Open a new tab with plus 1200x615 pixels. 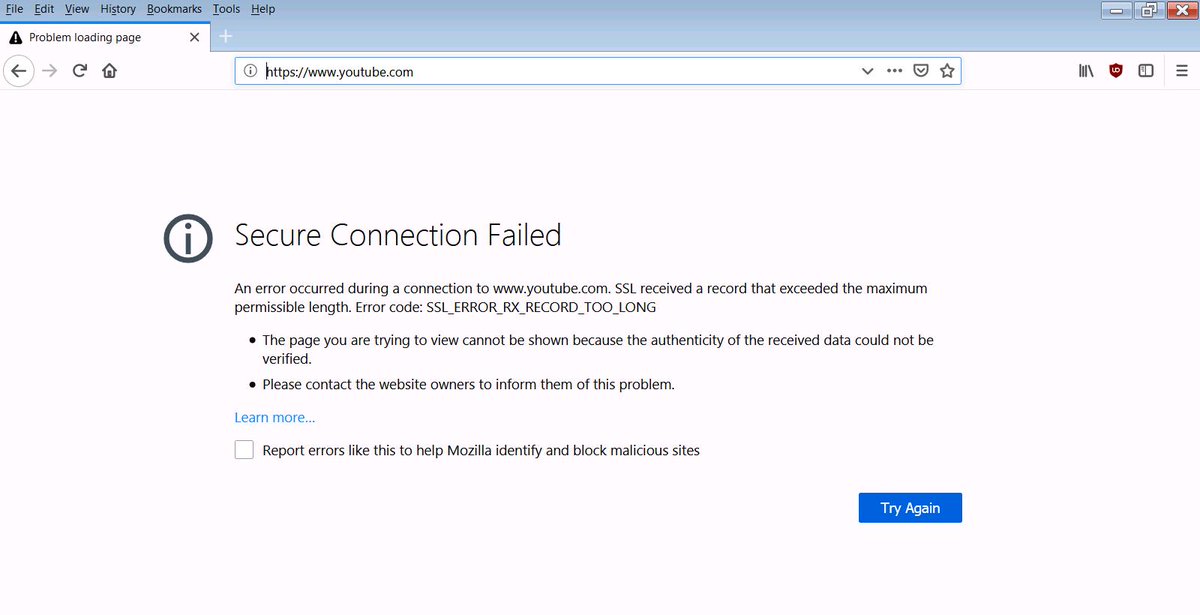(x=226, y=37)
